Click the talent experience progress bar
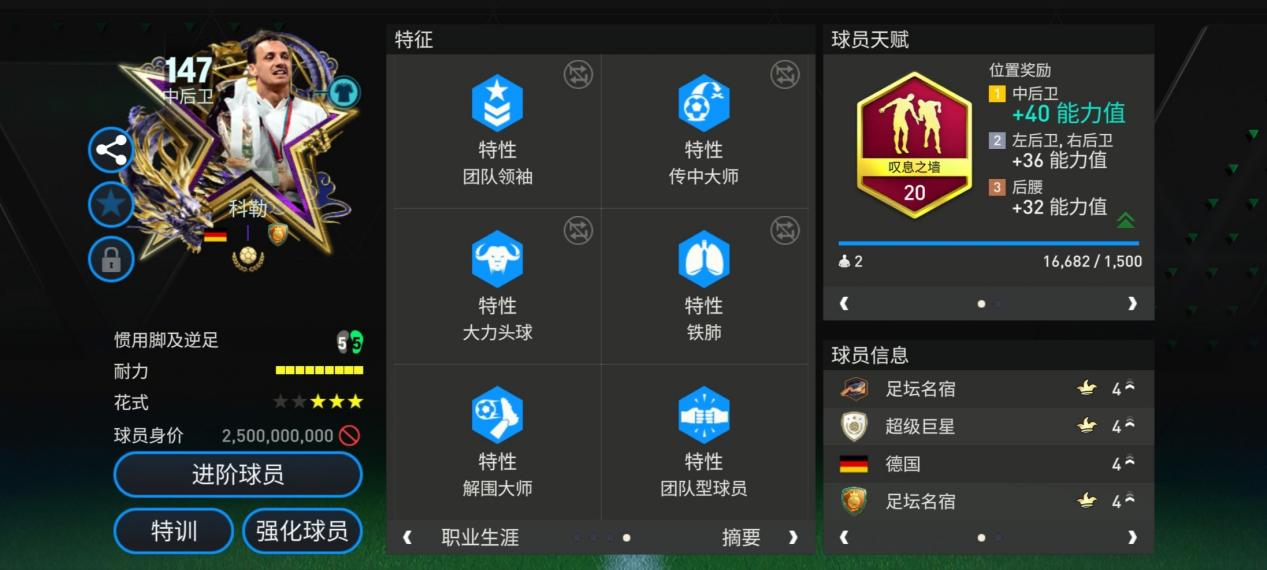 988,243
